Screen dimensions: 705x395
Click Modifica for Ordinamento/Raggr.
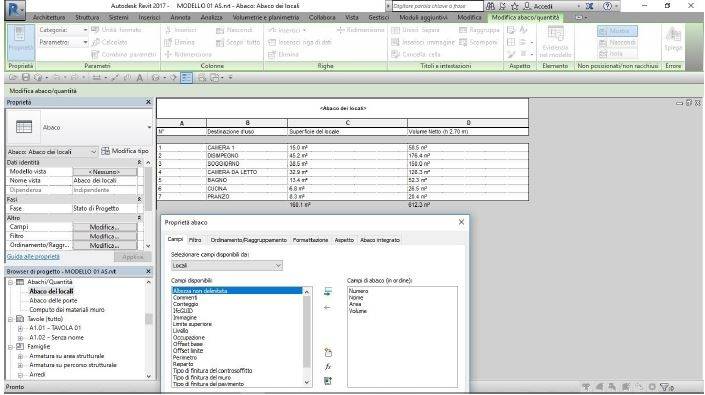tap(105, 245)
